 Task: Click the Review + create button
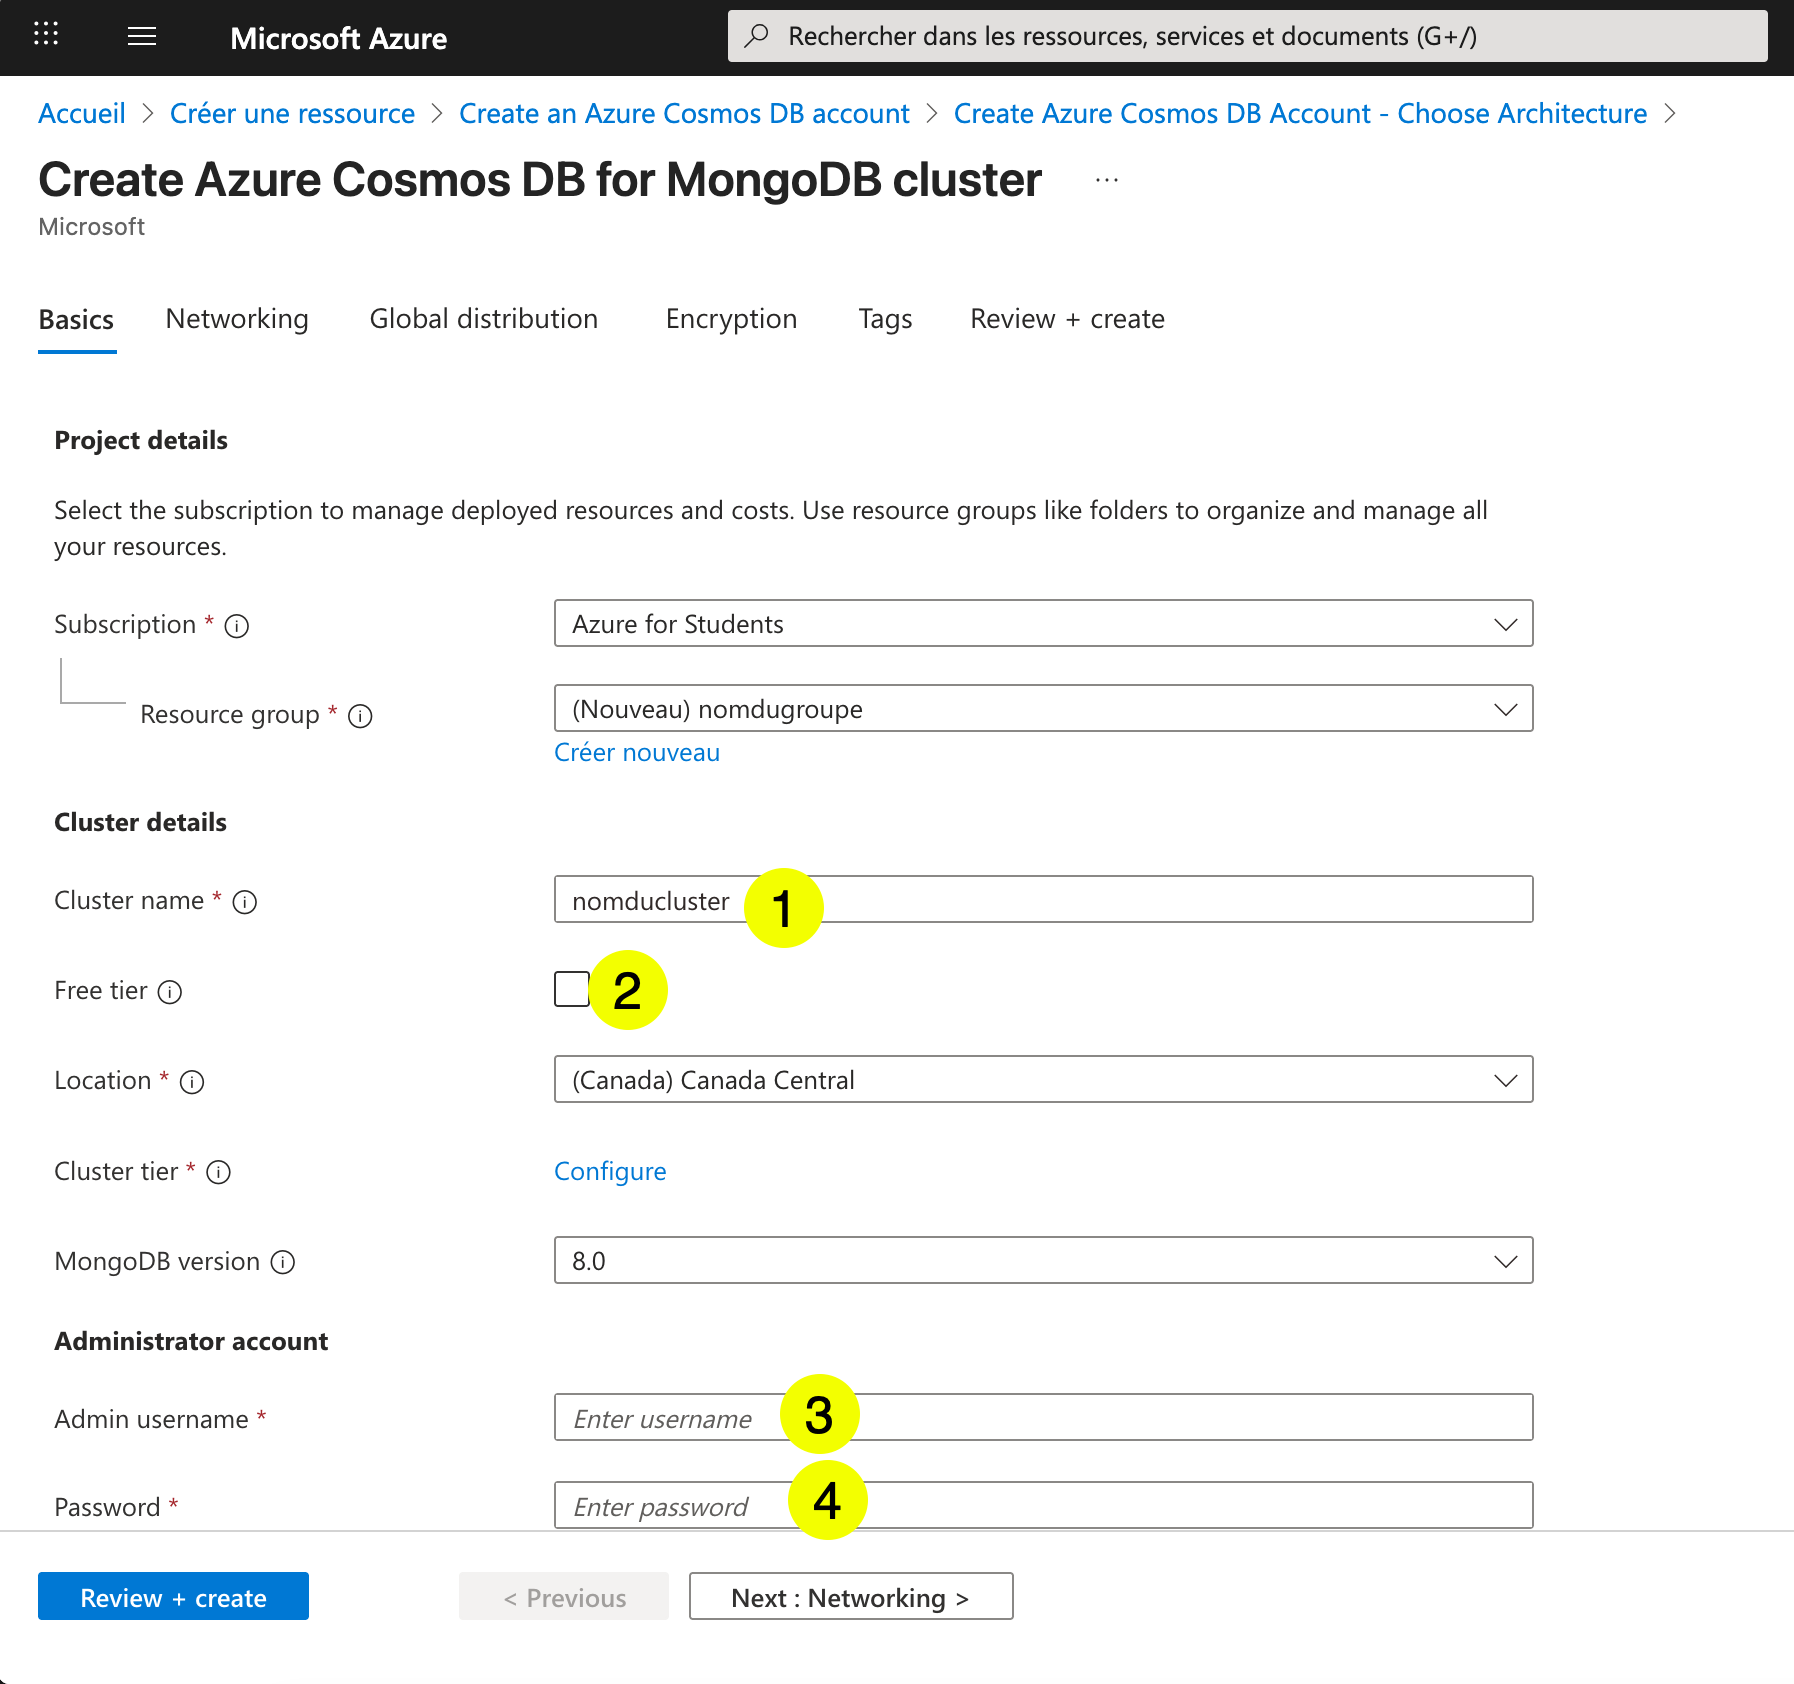click(x=173, y=1597)
